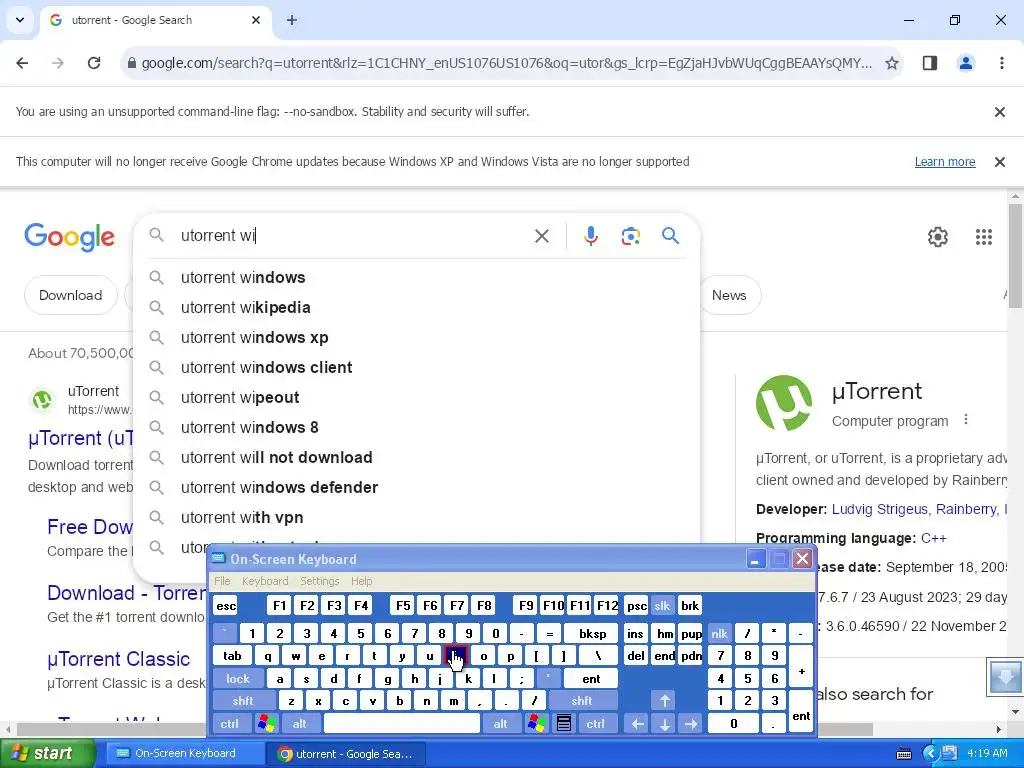Click in the Google search input field
The height and width of the screenshot is (768, 1024).
[x=353, y=236]
